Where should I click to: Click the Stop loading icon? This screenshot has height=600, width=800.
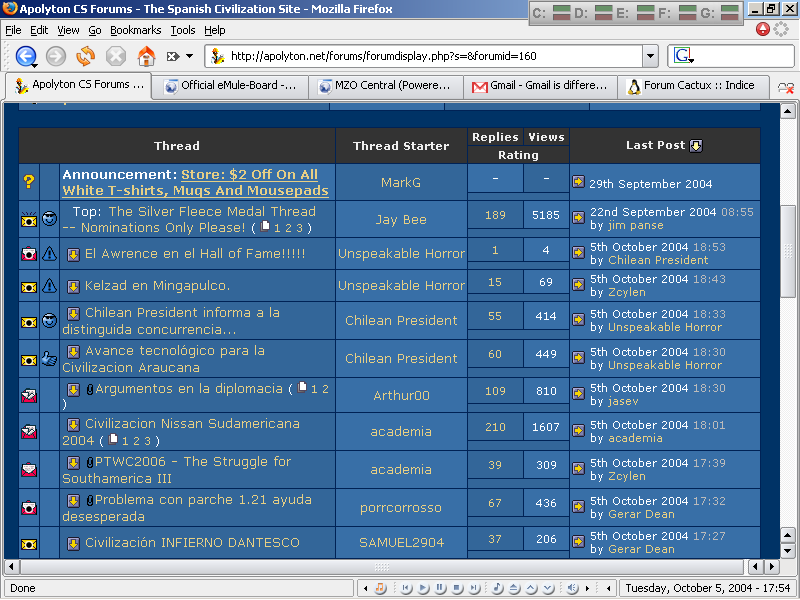click(116, 56)
